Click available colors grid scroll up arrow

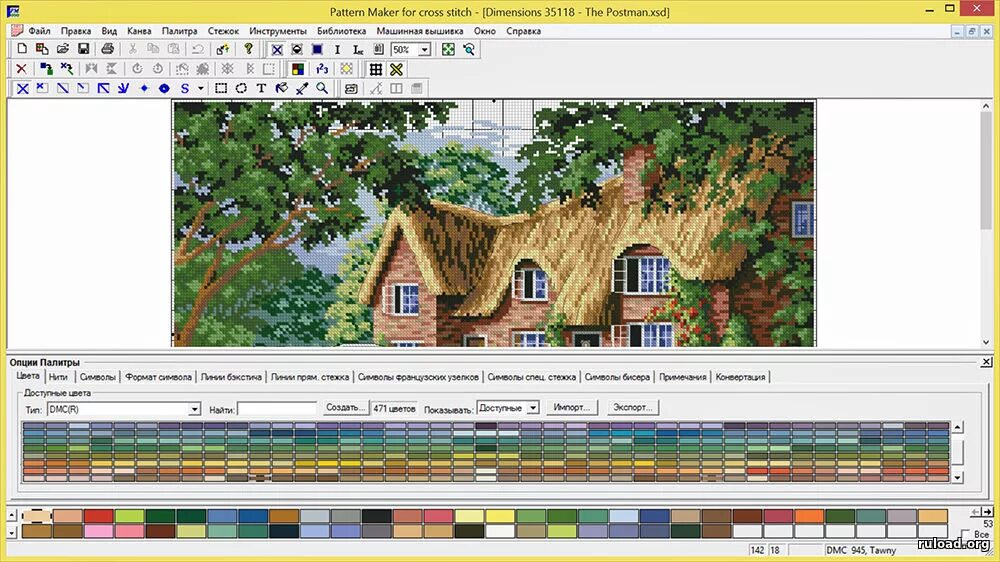pos(957,427)
